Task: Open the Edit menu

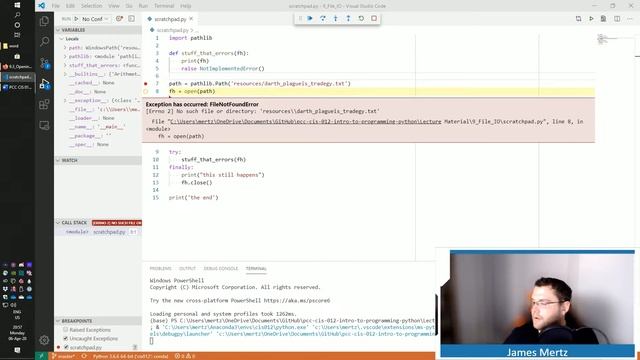Action: 70,6
